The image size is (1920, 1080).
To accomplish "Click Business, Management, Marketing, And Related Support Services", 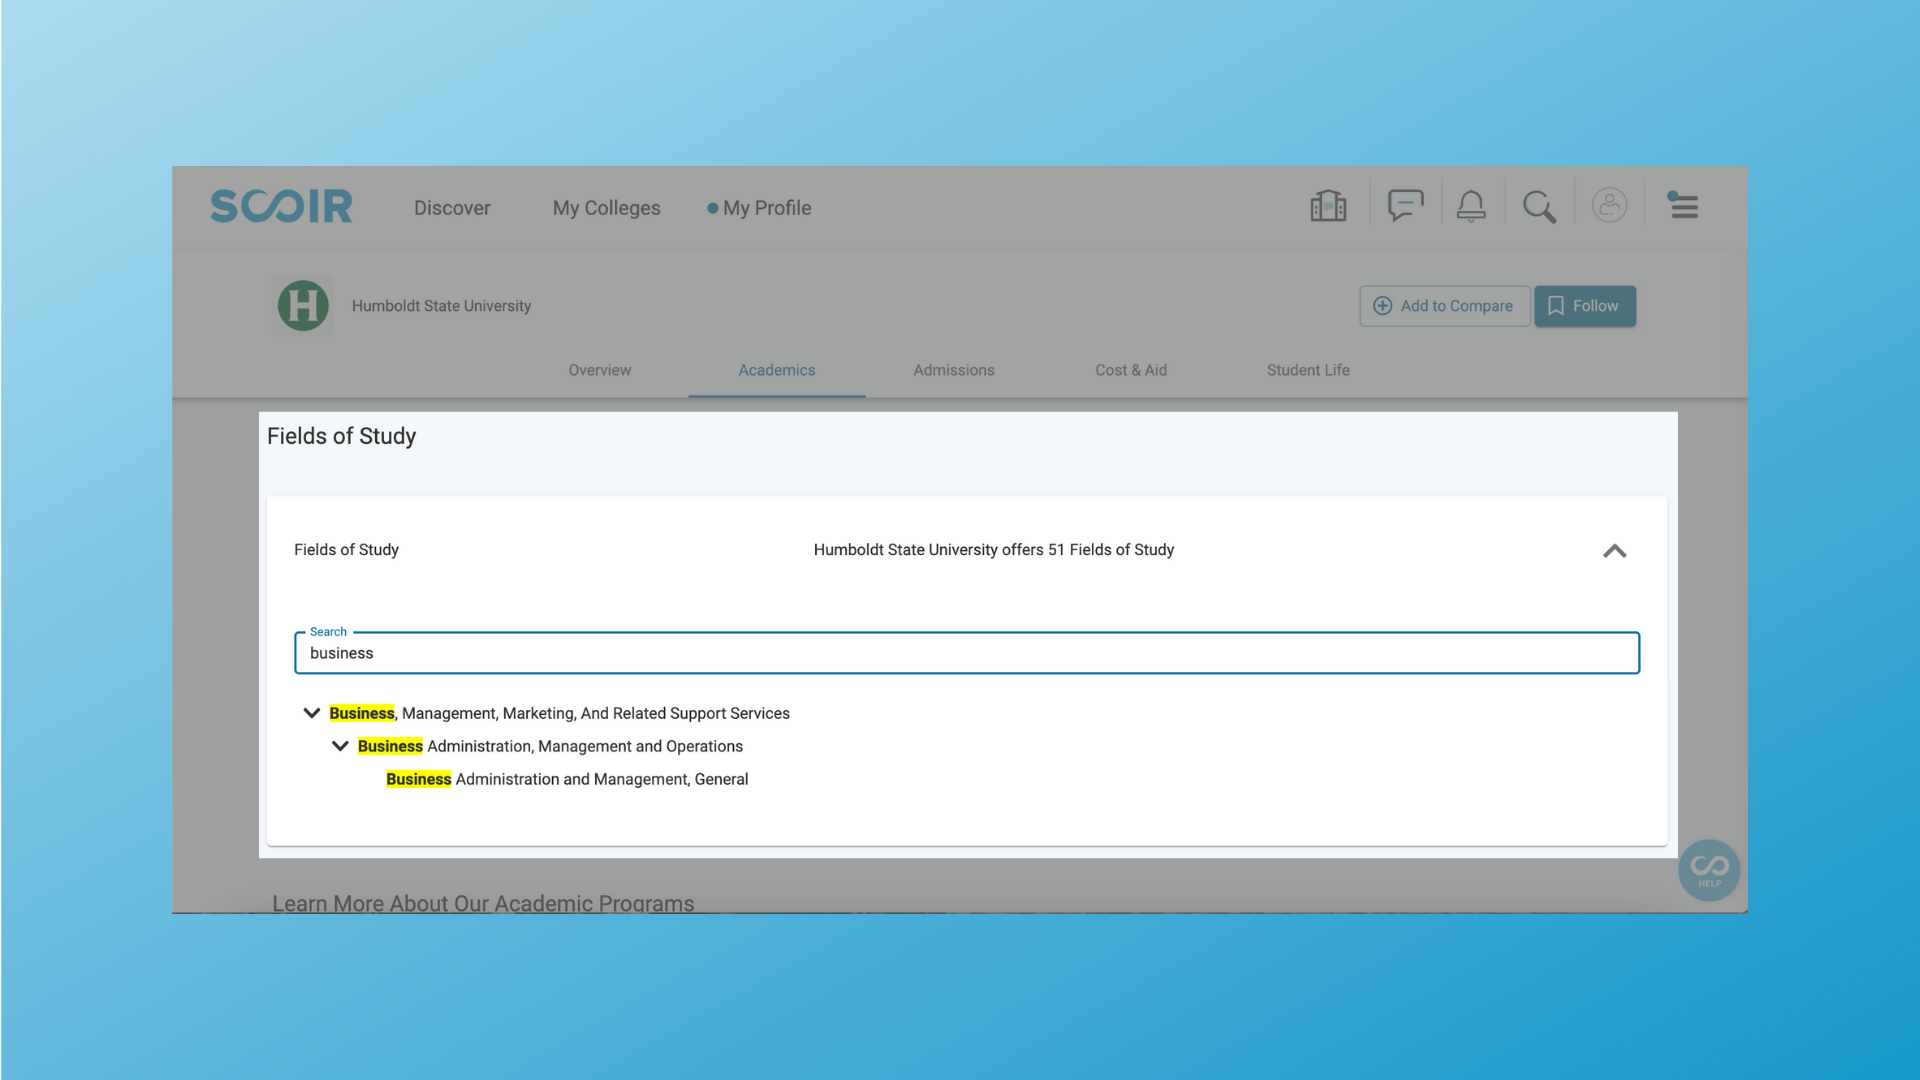I will coord(559,713).
